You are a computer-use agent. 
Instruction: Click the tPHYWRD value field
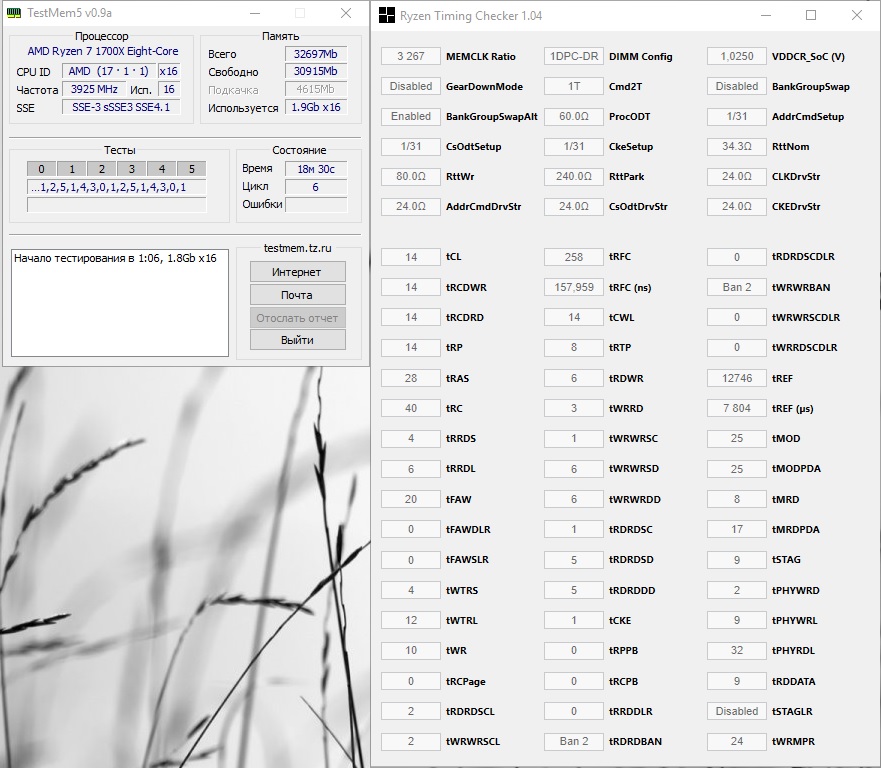[737, 590]
